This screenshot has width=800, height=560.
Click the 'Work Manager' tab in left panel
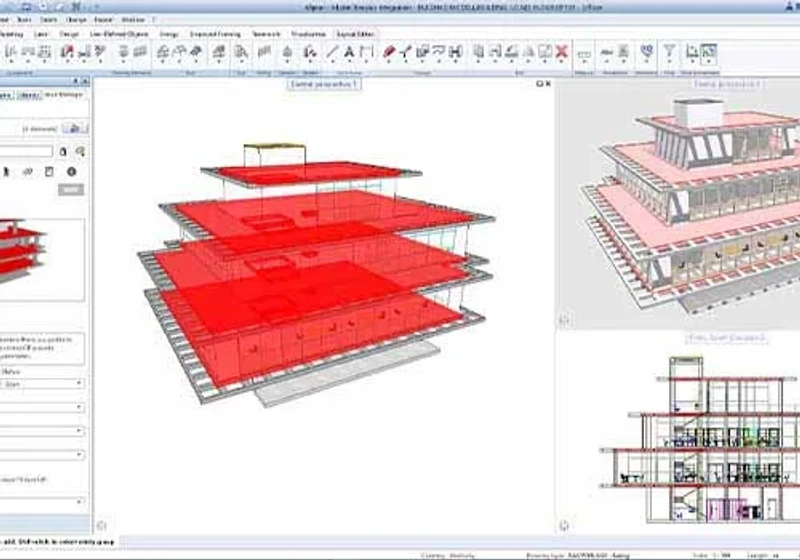click(63, 95)
